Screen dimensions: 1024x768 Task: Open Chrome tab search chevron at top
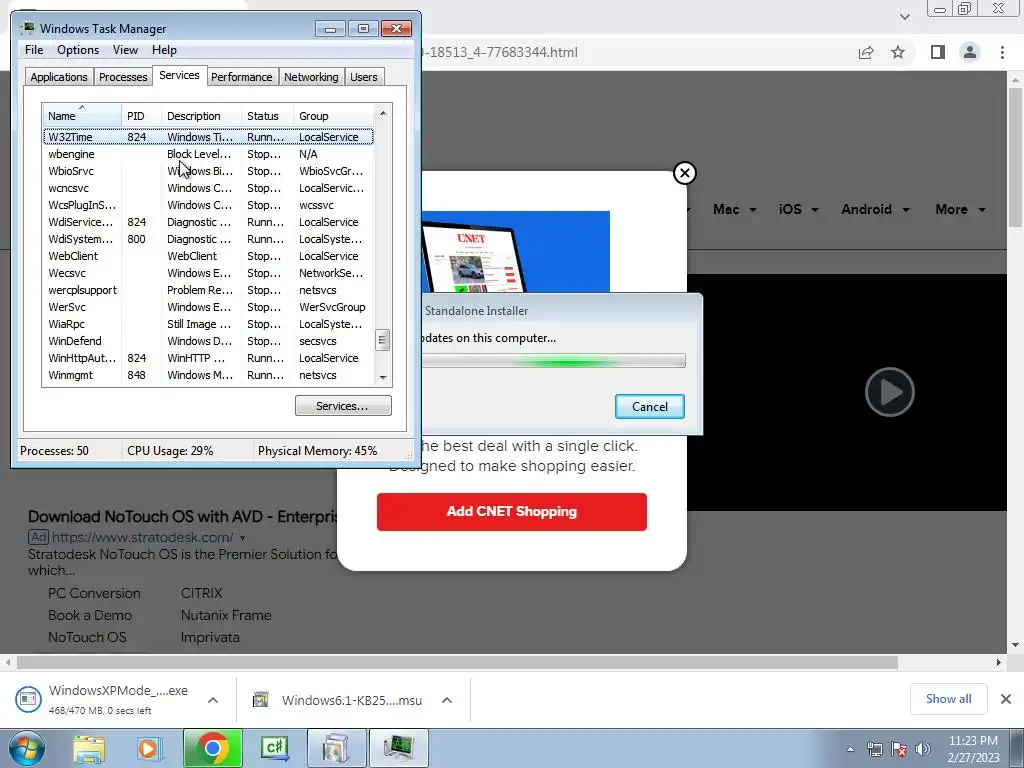[904, 16]
